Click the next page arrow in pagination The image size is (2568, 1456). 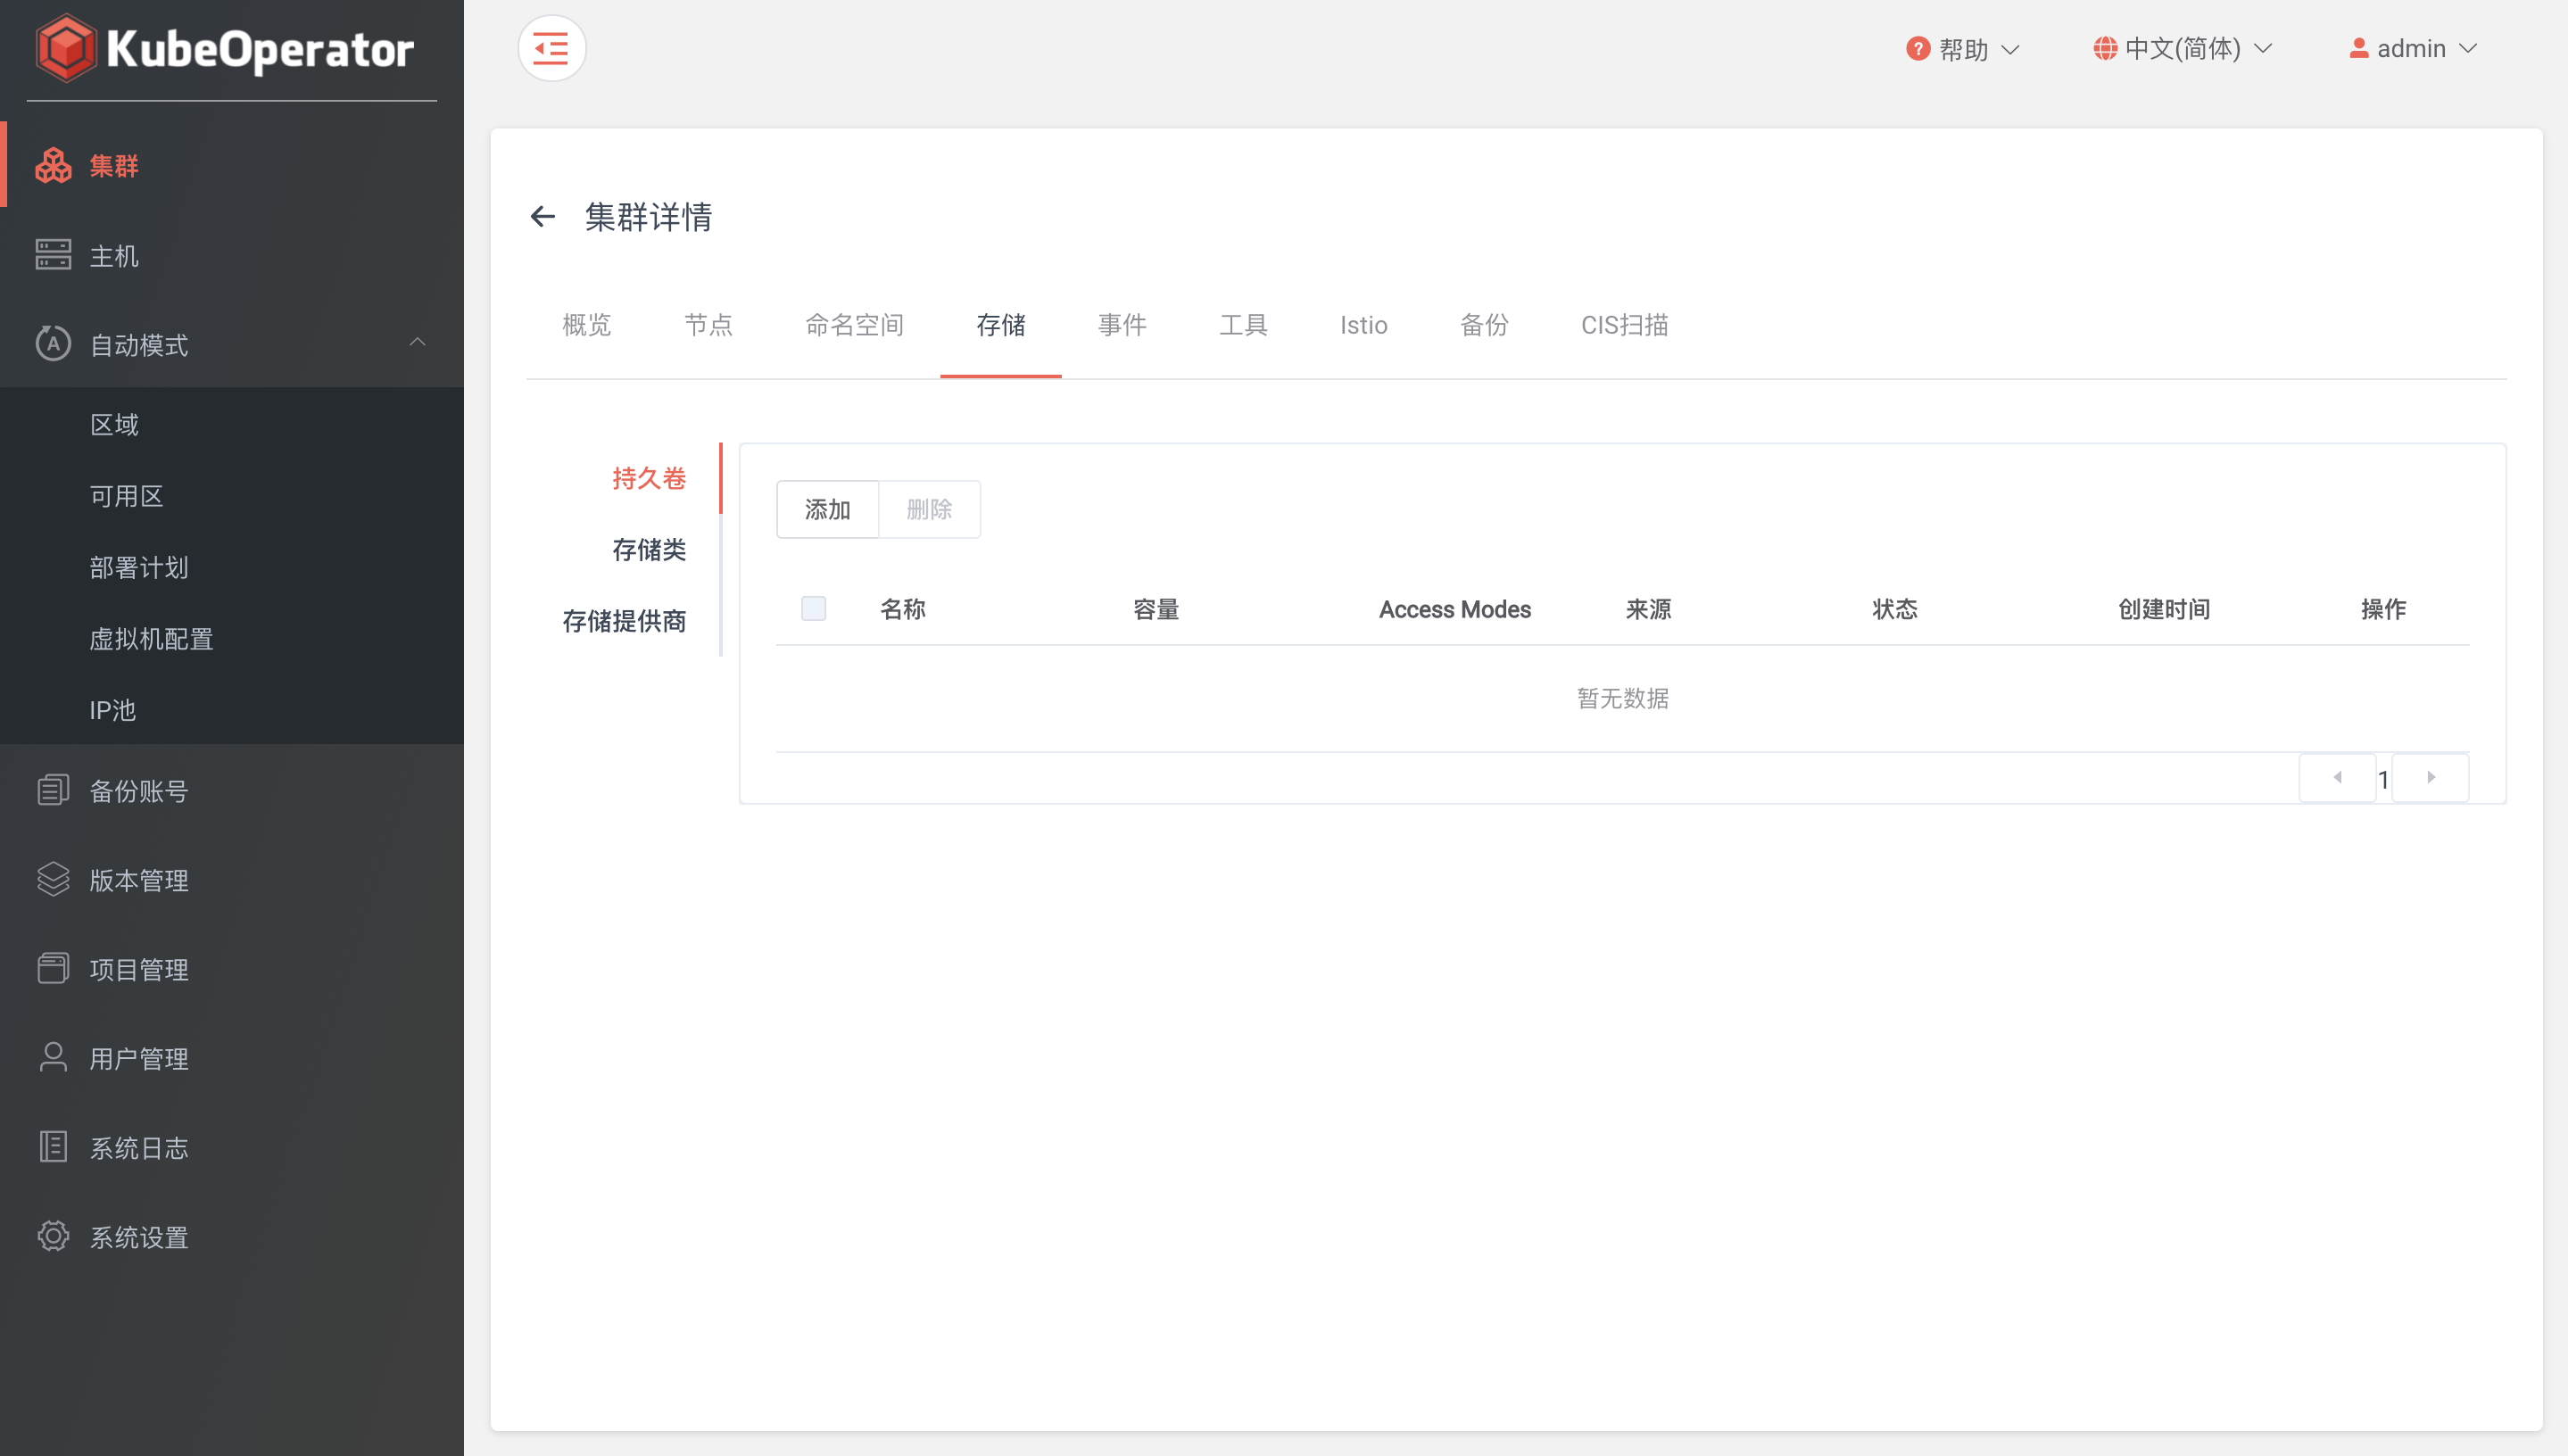pos(2431,777)
